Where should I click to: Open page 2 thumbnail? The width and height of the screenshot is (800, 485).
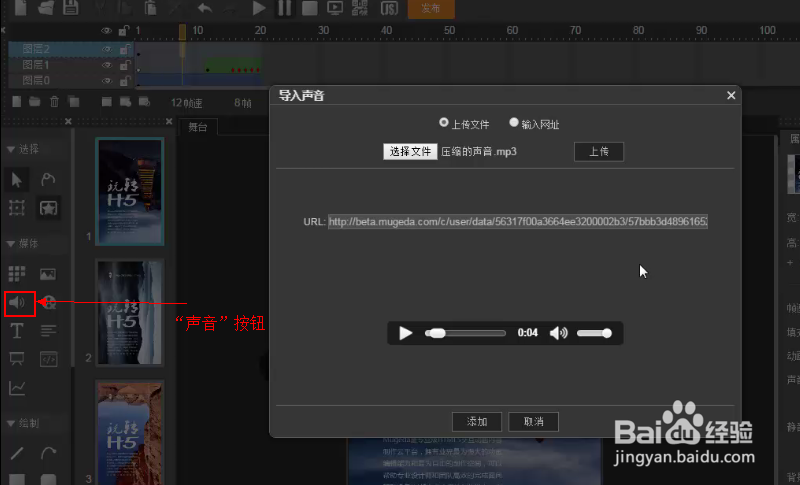(x=130, y=312)
